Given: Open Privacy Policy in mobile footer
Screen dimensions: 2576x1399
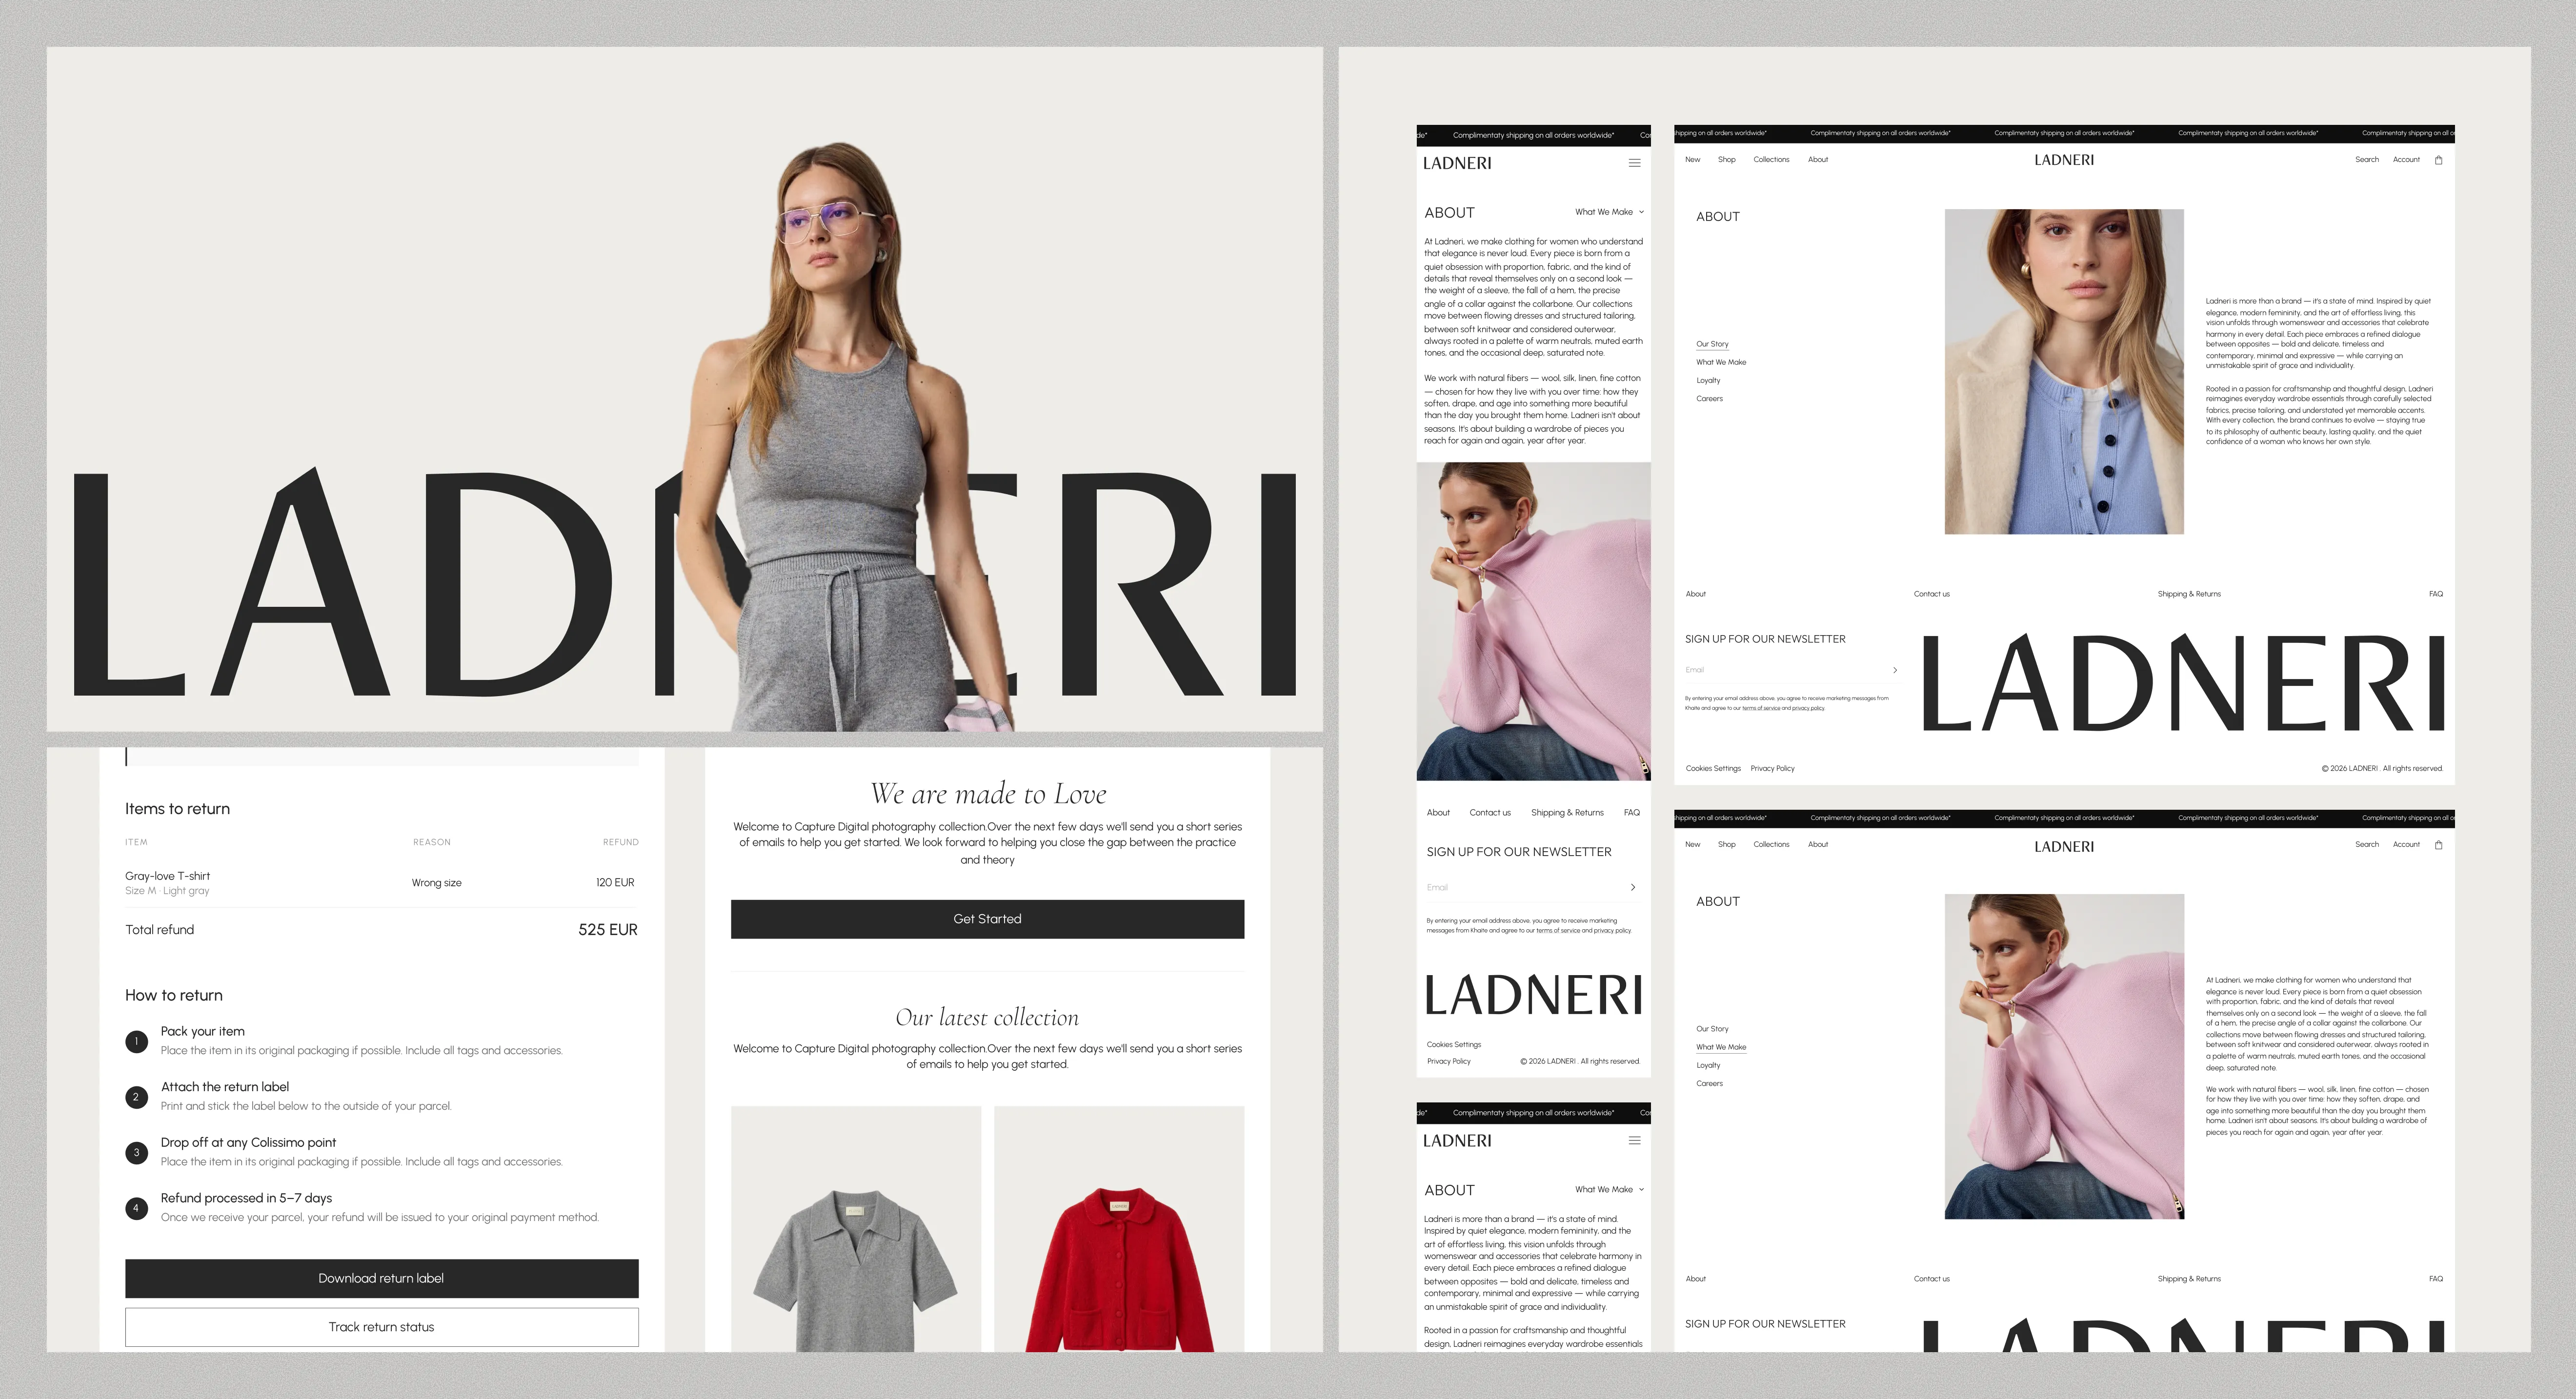Looking at the screenshot, I should click(x=1448, y=1061).
